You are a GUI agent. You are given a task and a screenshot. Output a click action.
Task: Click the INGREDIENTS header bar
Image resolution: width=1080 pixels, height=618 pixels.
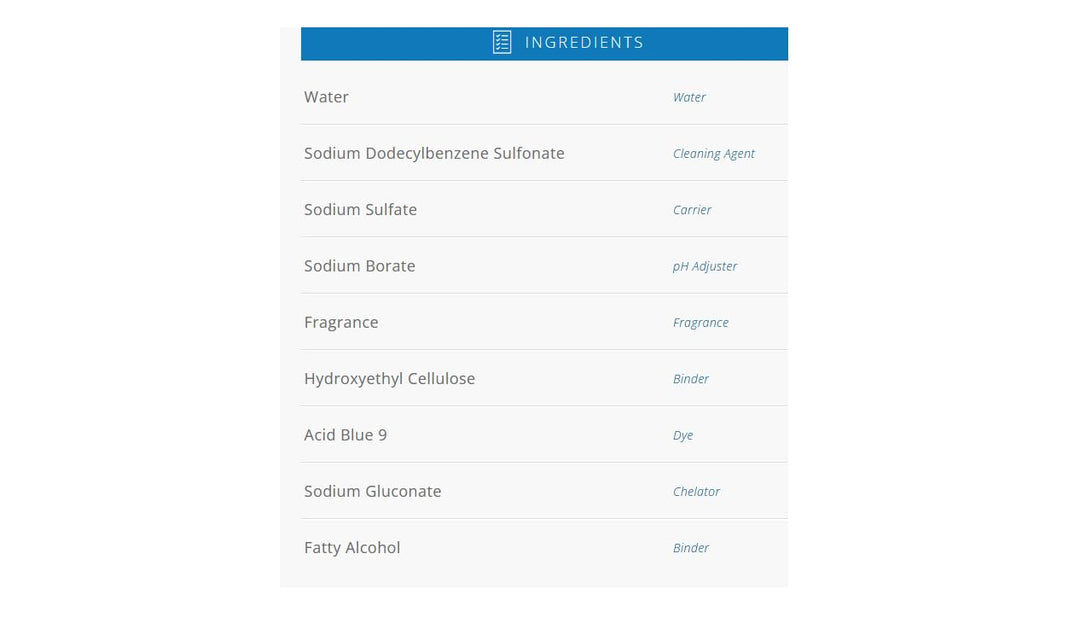click(584, 43)
